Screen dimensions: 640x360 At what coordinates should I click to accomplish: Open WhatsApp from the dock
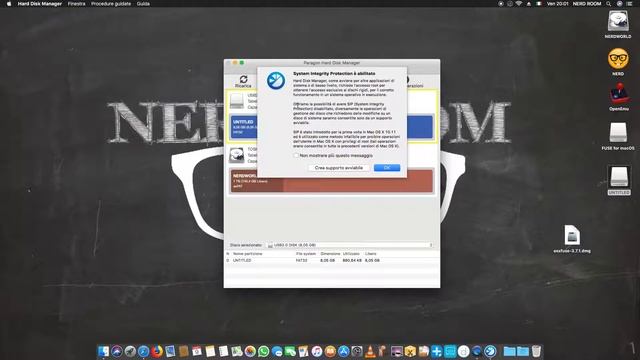point(264,351)
